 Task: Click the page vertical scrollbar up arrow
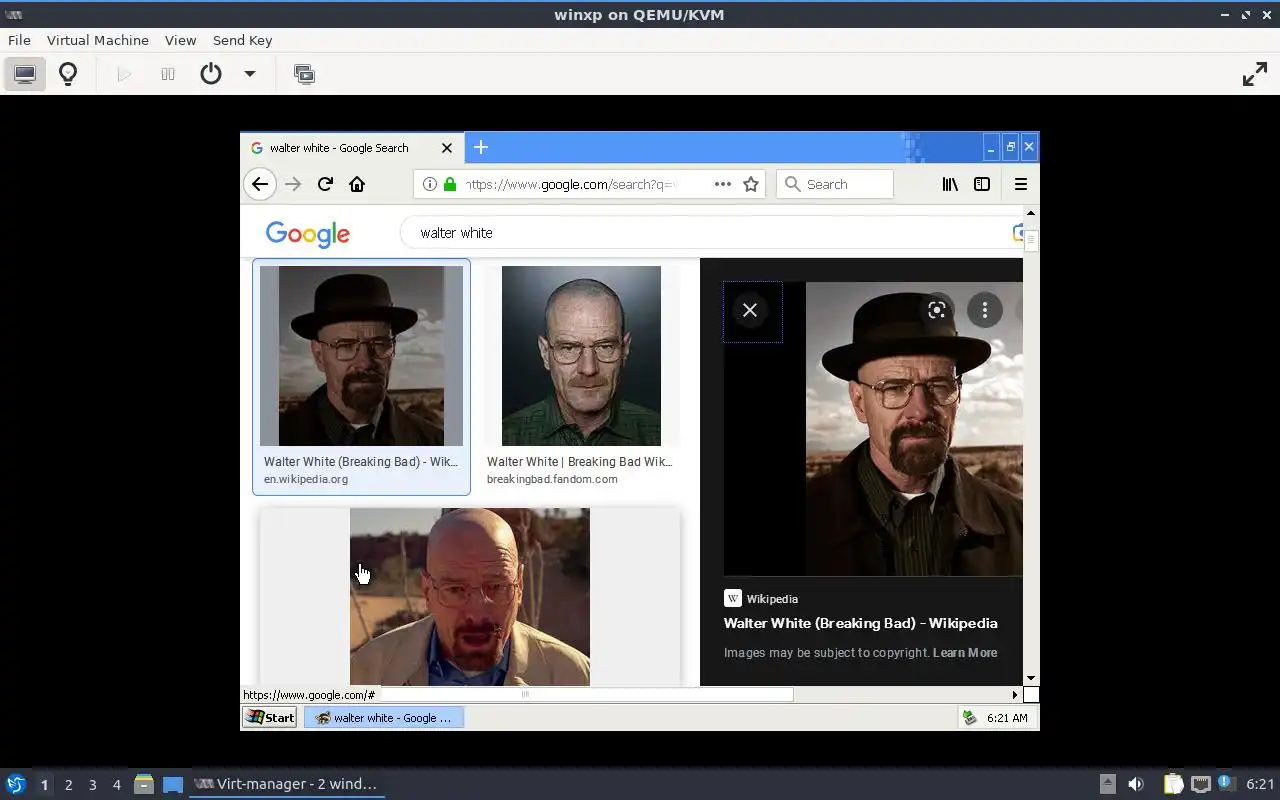(x=1031, y=213)
